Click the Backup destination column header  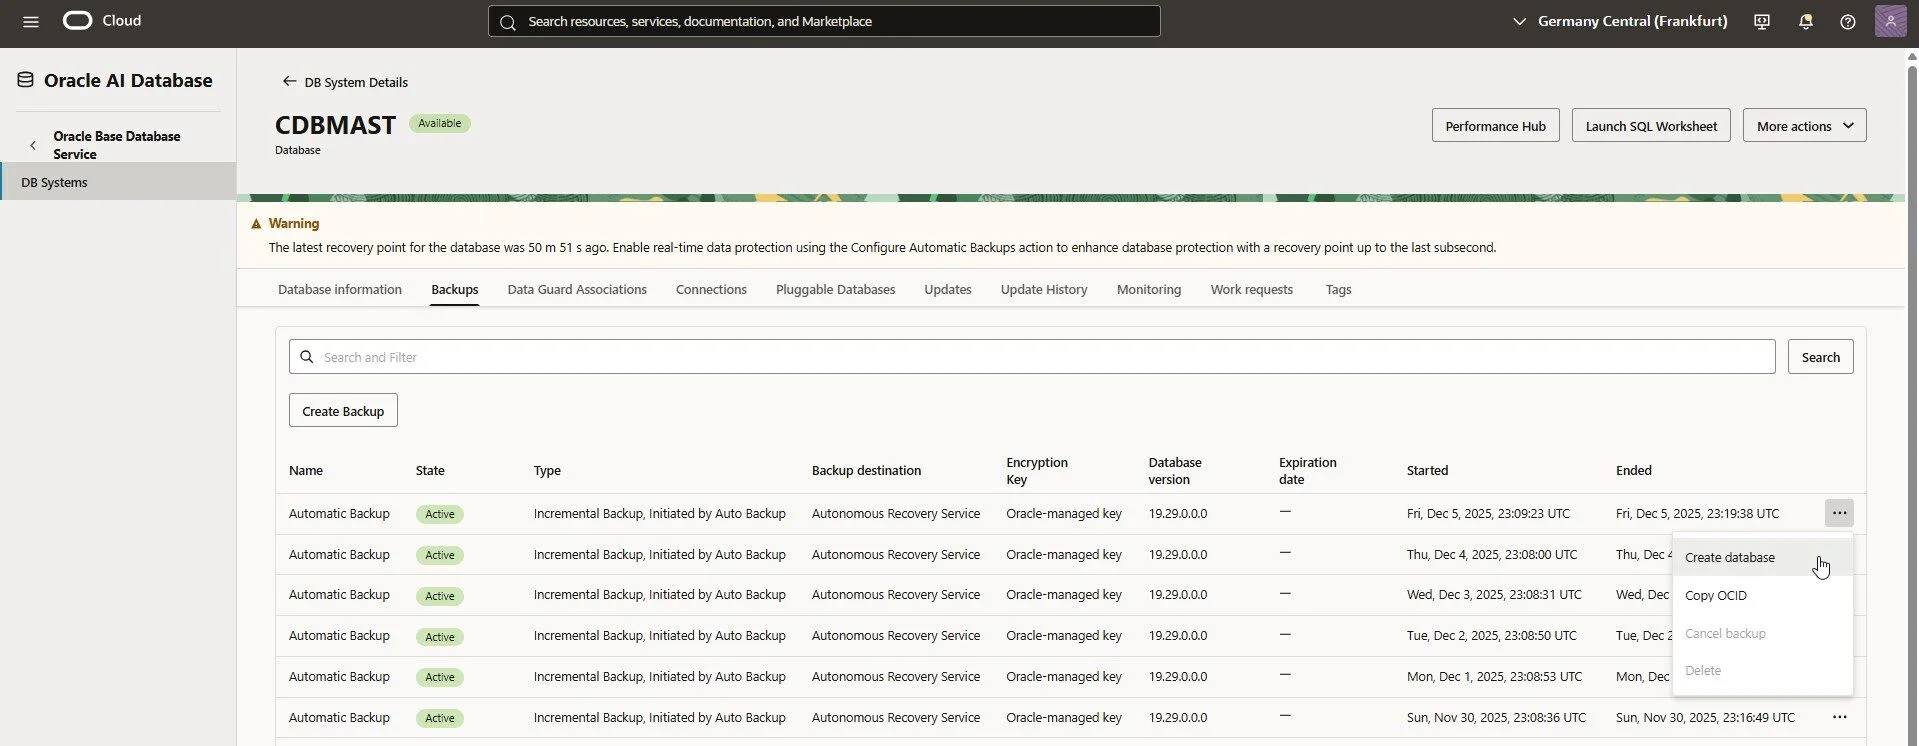click(866, 470)
